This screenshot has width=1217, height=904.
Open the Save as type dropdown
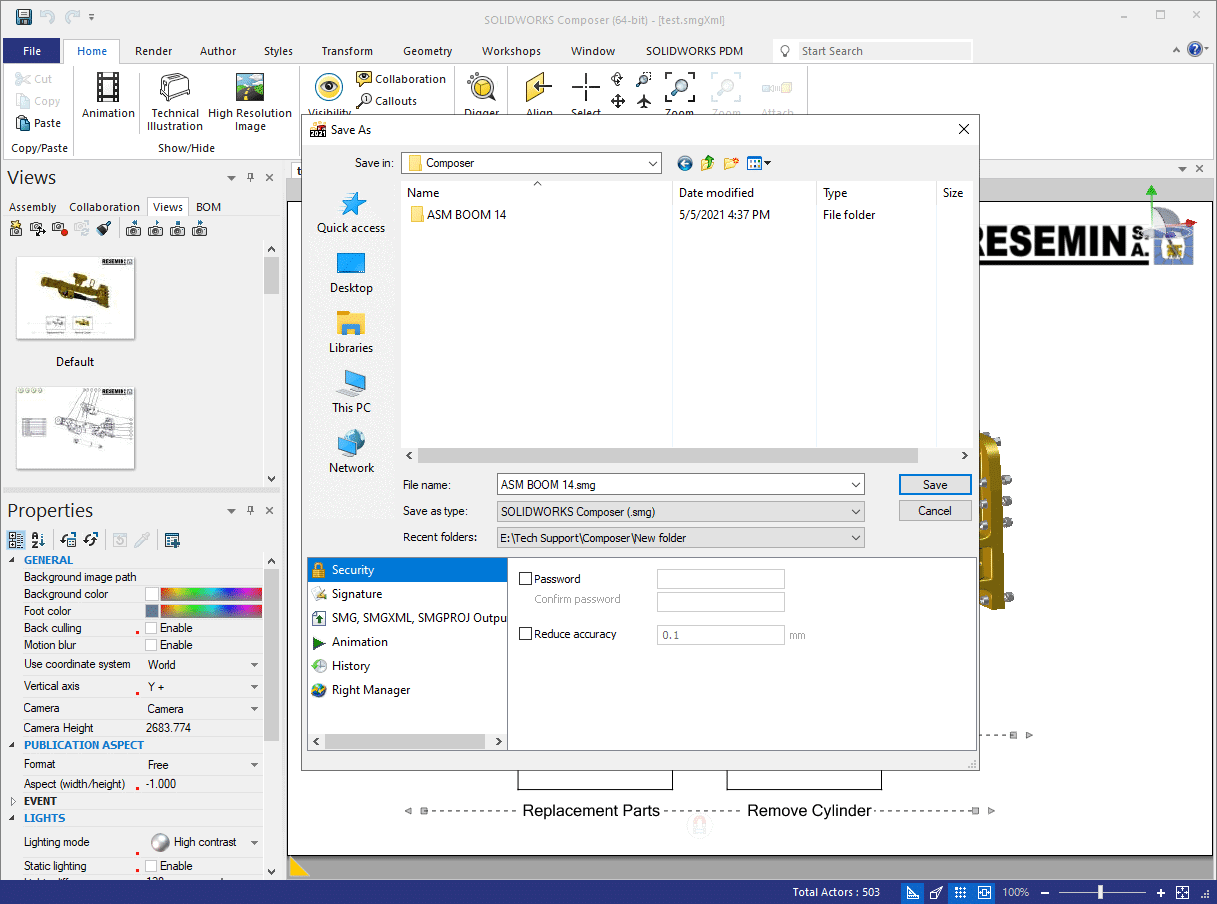point(855,510)
